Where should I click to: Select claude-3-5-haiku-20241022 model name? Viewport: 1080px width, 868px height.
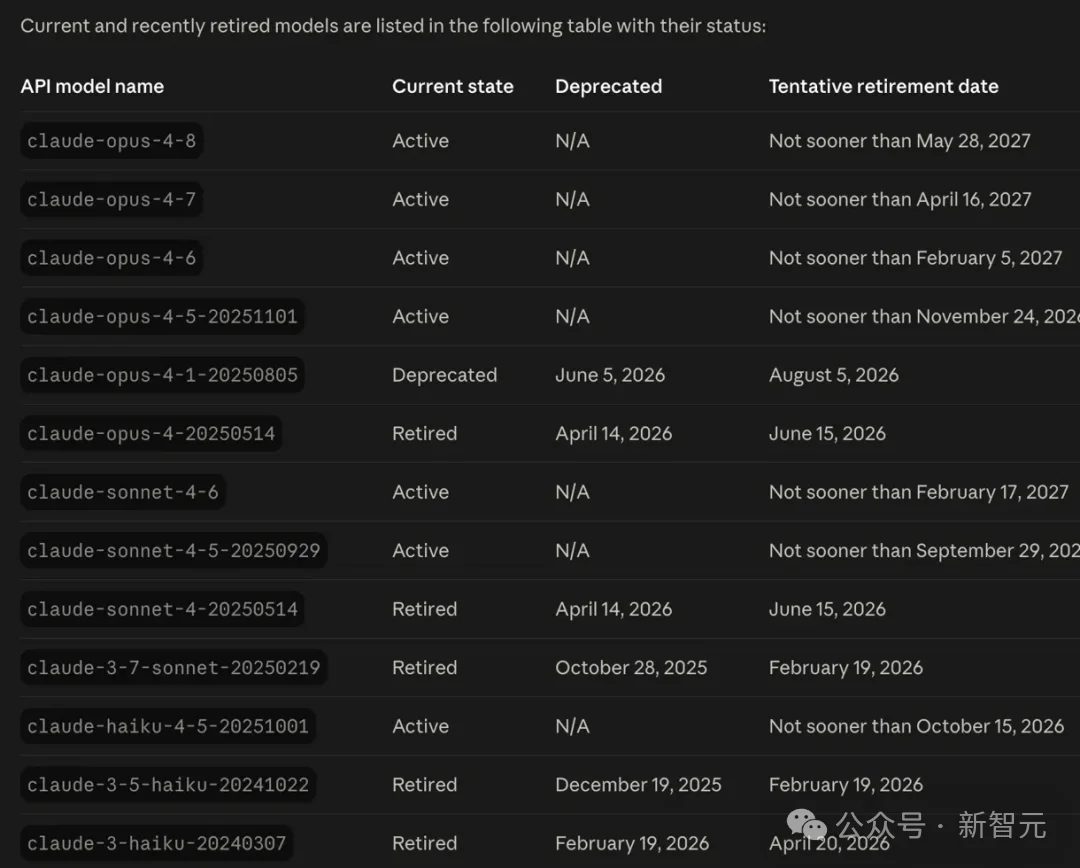(168, 785)
